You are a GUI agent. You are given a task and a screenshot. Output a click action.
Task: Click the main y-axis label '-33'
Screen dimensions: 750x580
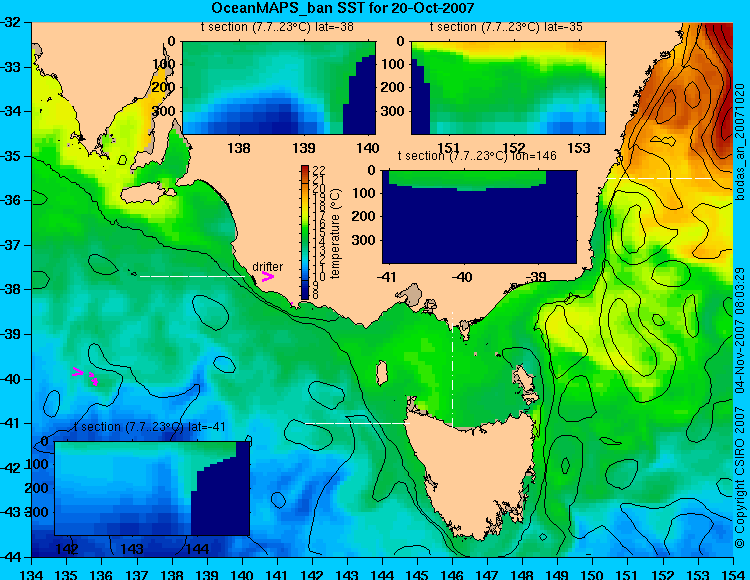[x=10, y=67]
